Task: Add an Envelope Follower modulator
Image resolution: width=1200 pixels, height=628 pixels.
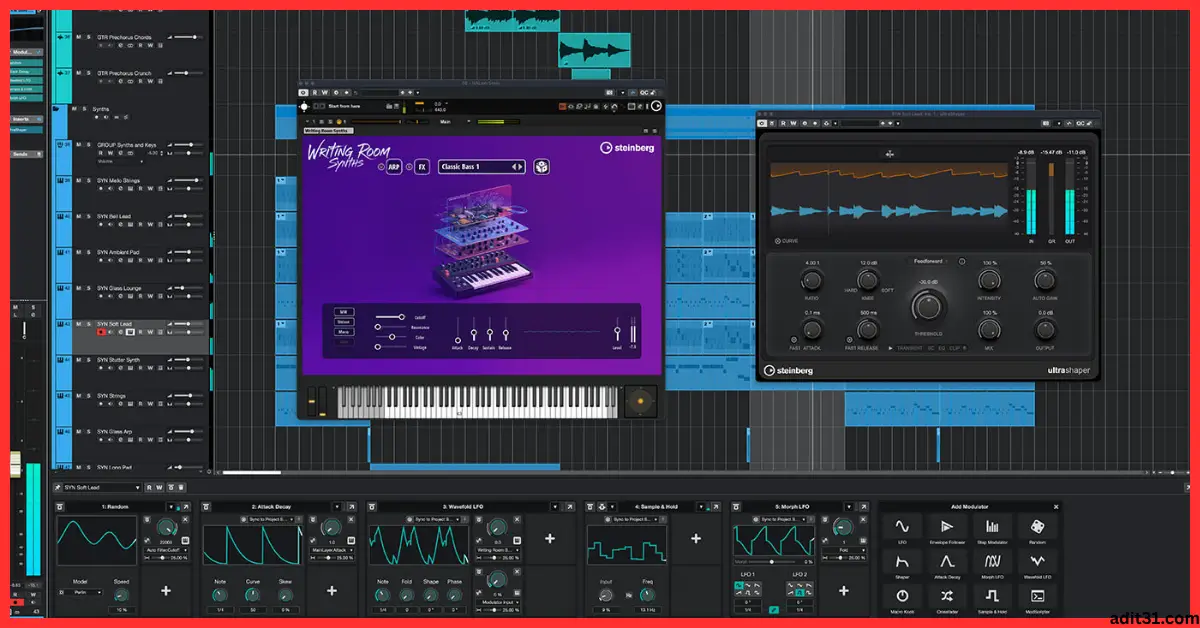Action: [x=947, y=529]
